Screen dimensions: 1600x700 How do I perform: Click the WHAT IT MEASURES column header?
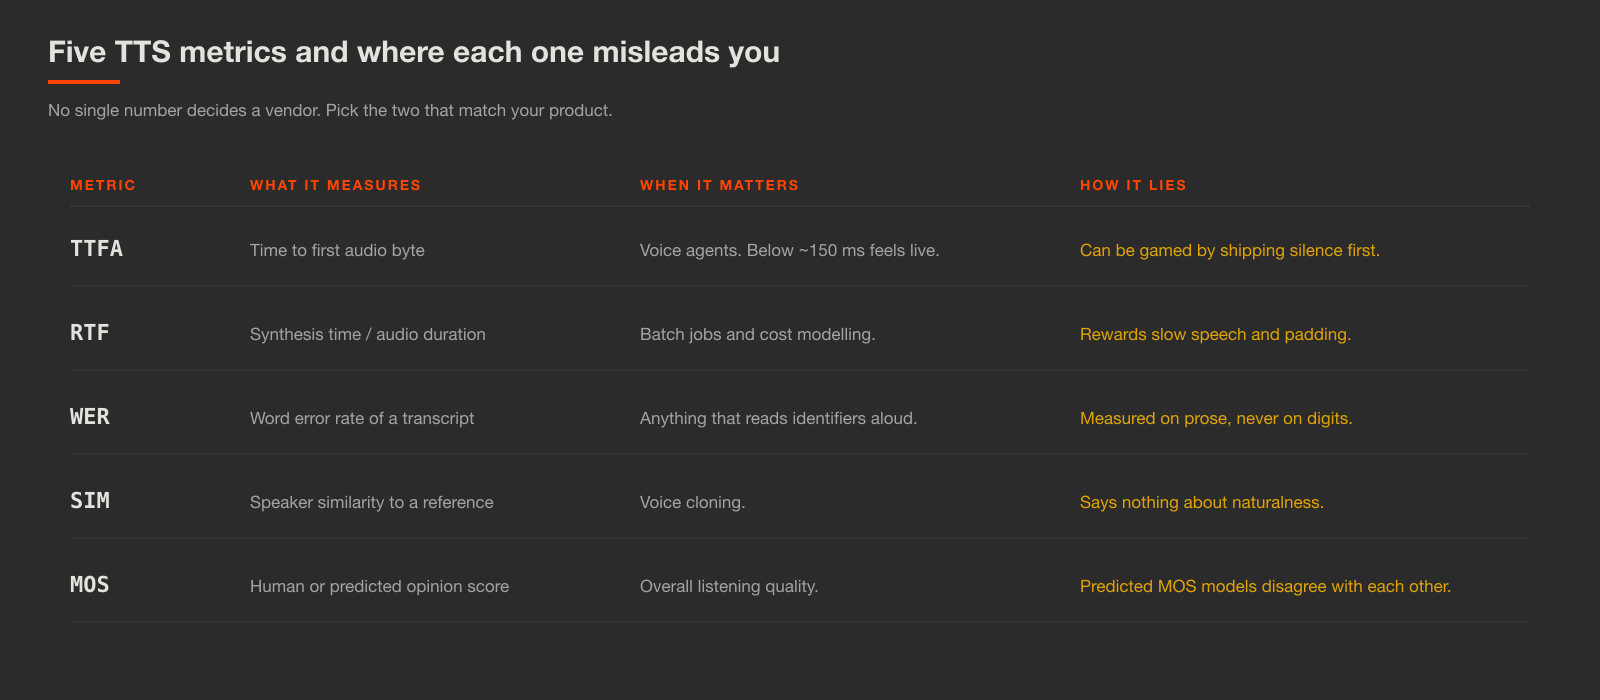pos(335,185)
